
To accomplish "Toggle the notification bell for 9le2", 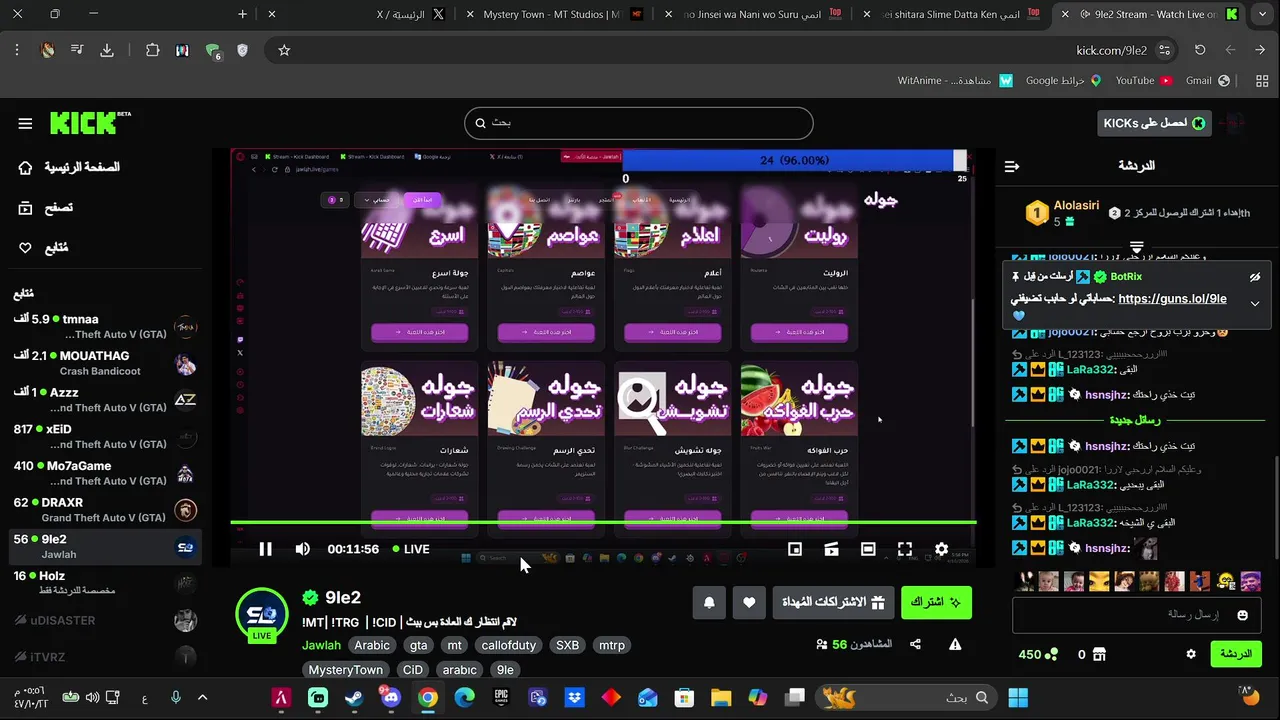I will [709, 602].
